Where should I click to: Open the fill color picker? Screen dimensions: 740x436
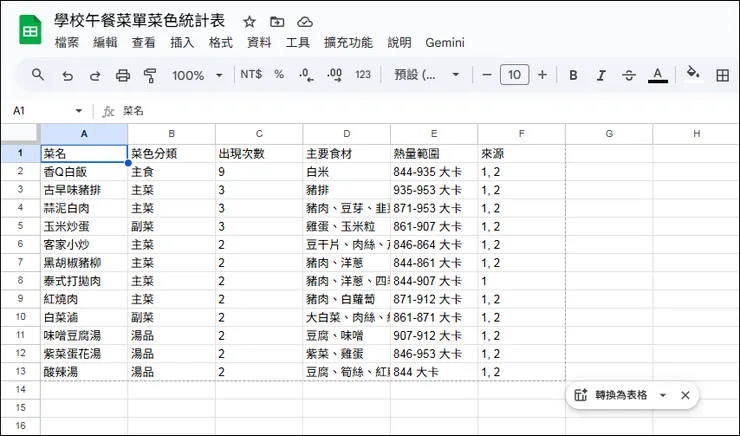pyautogui.click(x=693, y=74)
